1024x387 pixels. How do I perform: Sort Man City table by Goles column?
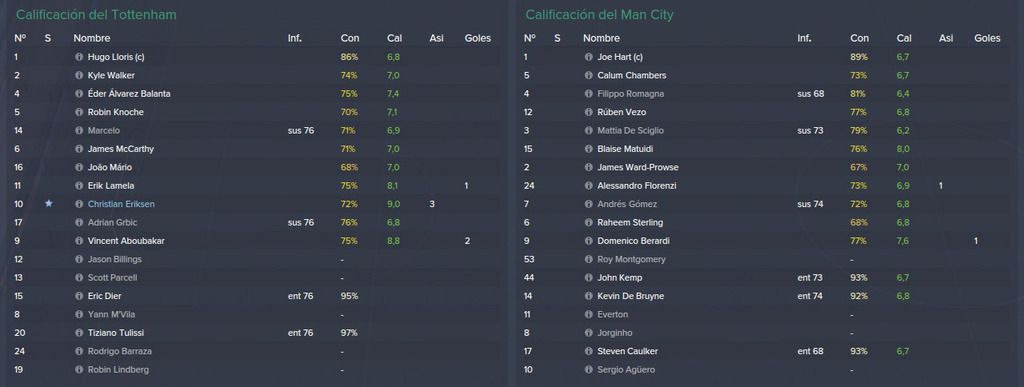[987, 39]
